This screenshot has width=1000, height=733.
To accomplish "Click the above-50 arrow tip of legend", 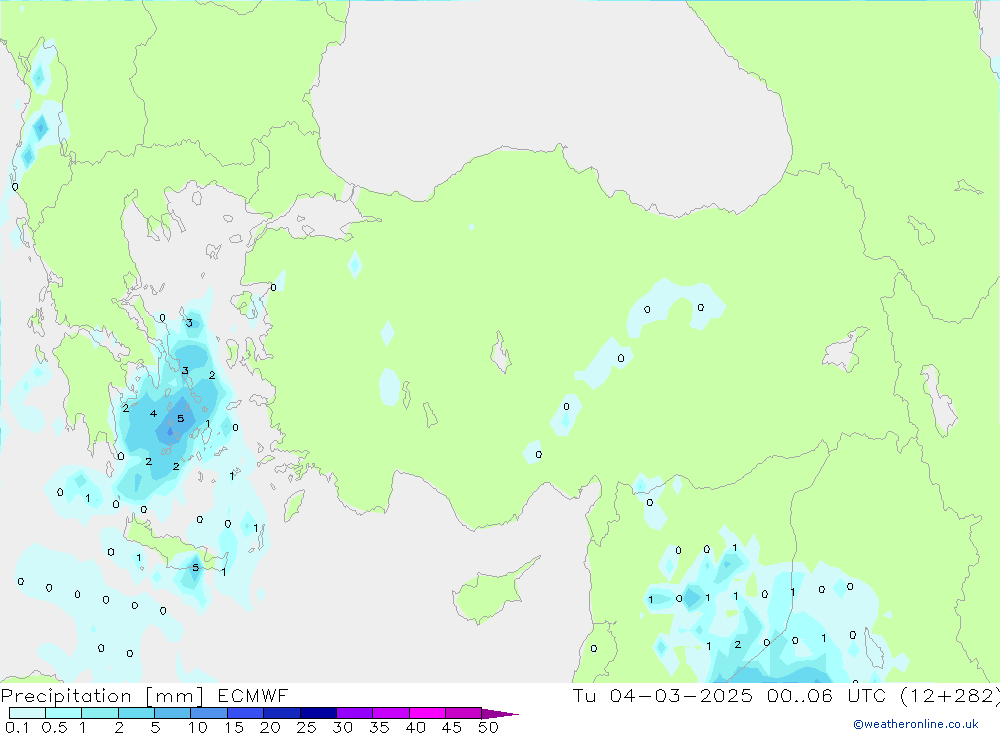I will 499,714.
